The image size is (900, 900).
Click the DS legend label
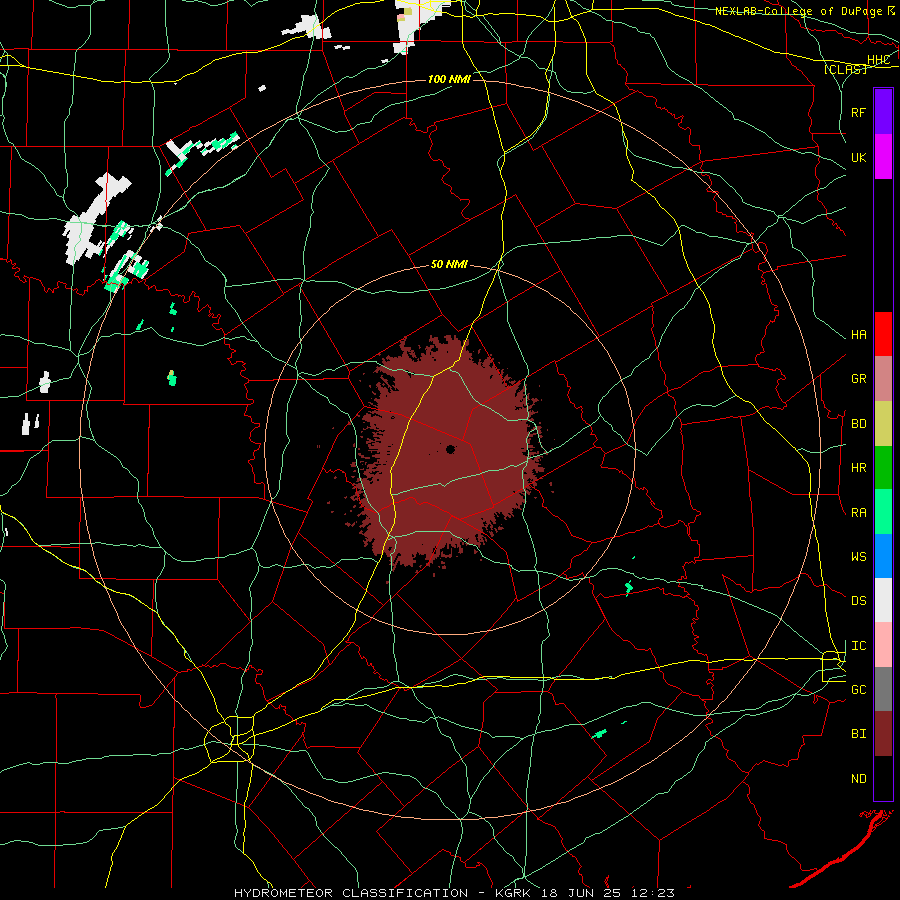[858, 601]
